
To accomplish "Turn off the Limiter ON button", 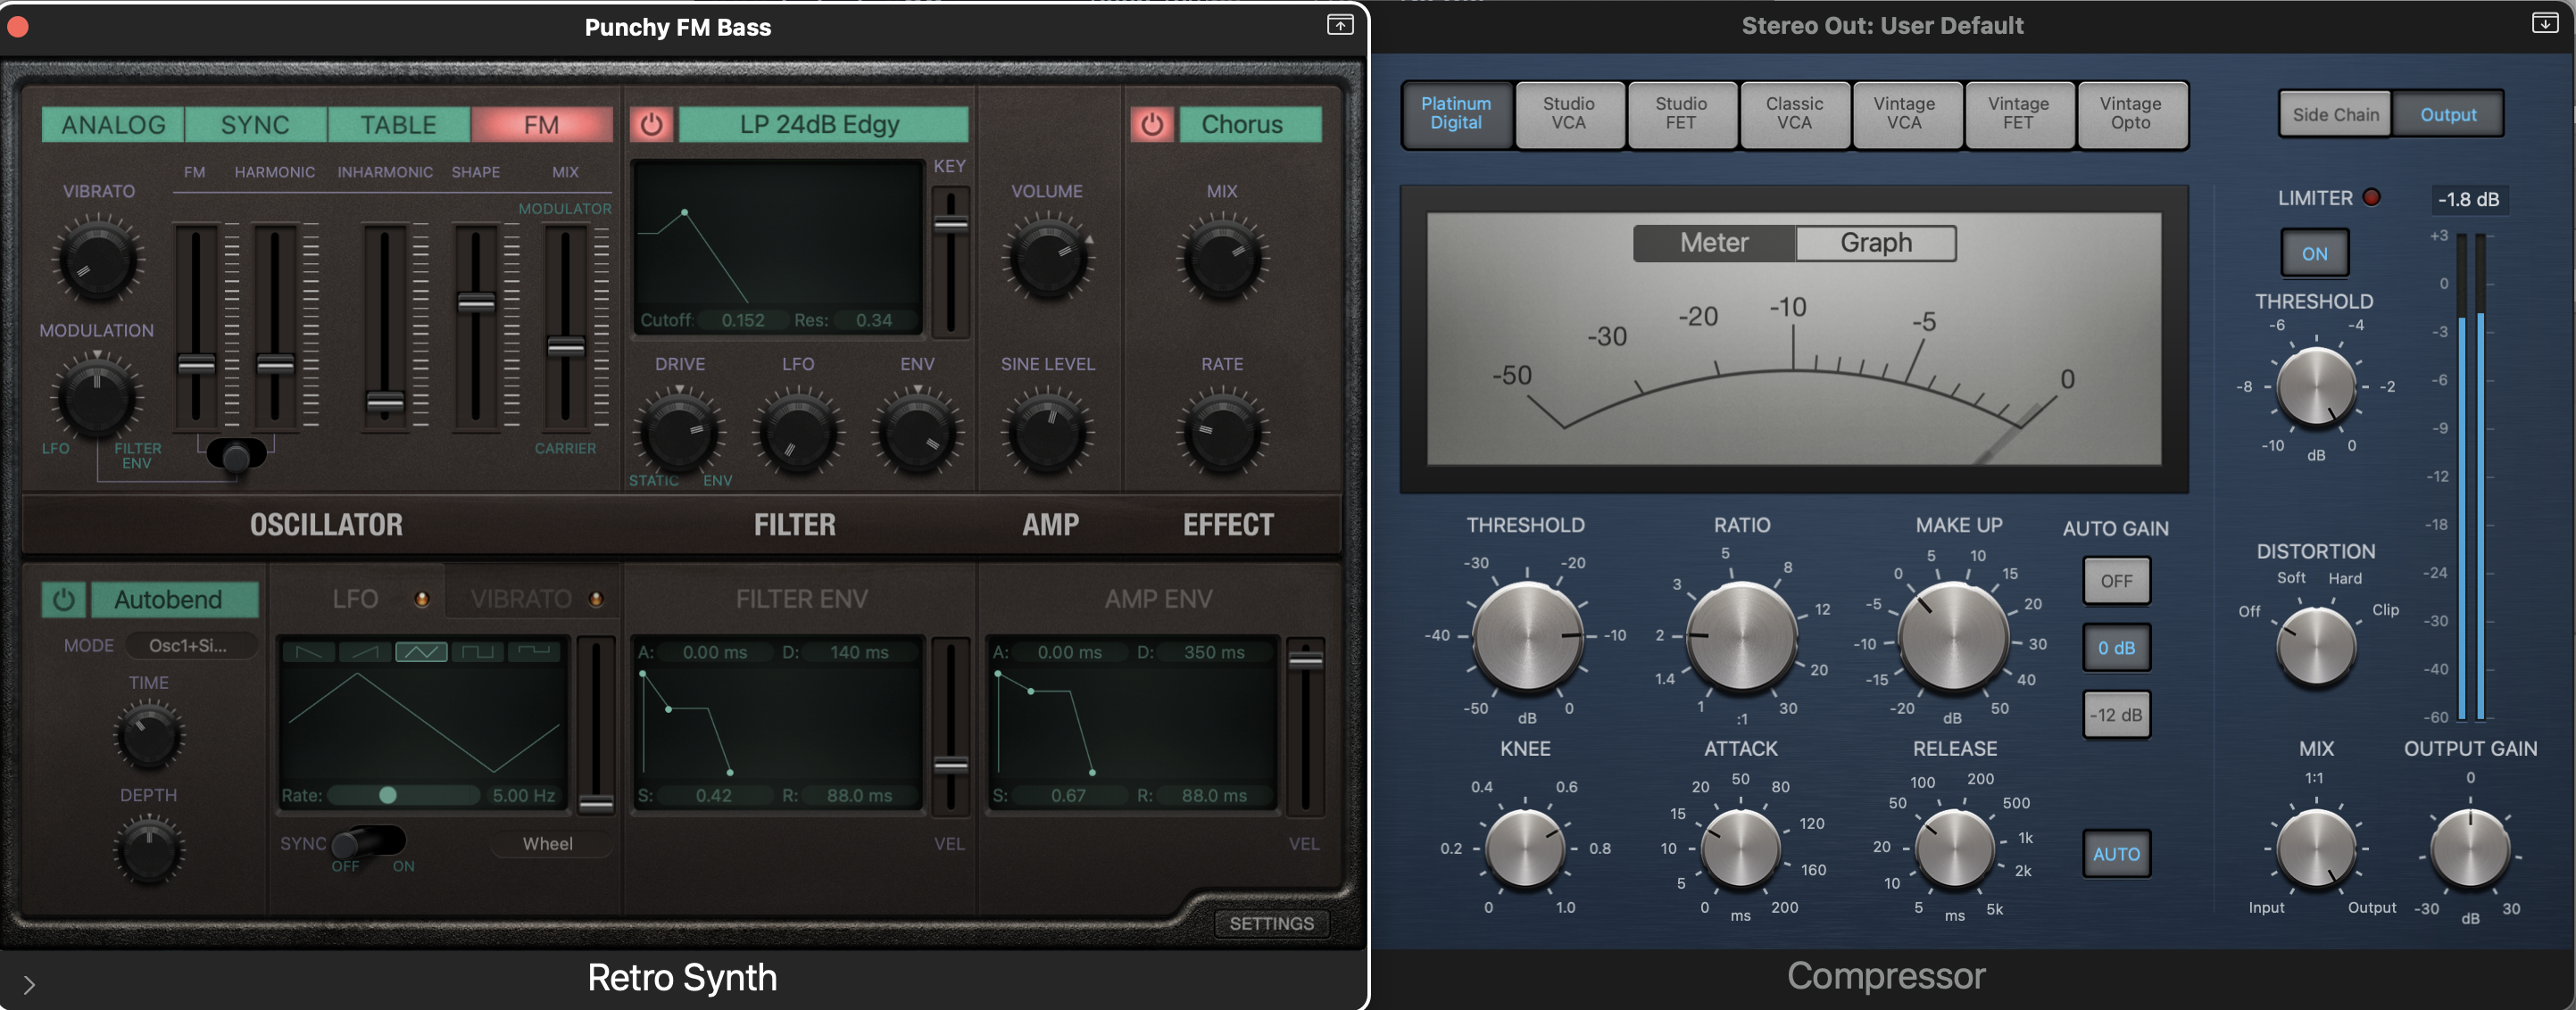I will 2314,253.
